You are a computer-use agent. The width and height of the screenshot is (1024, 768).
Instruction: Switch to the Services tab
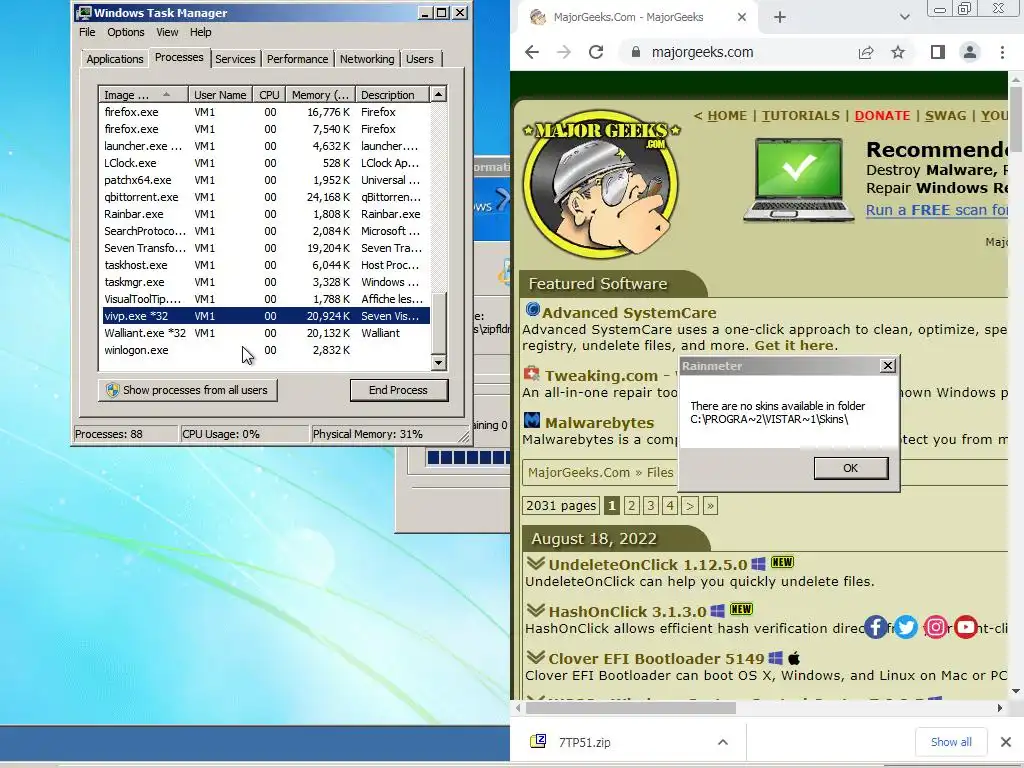tap(235, 59)
